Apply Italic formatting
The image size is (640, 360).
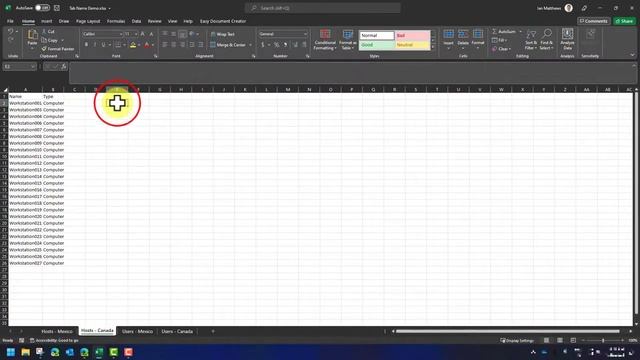[95, 45]
